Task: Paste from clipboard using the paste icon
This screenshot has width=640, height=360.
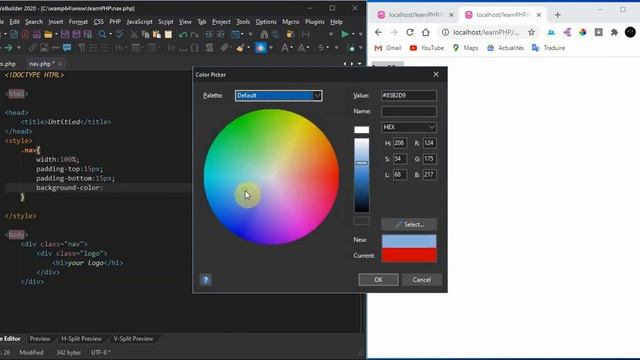Action: 157,34
